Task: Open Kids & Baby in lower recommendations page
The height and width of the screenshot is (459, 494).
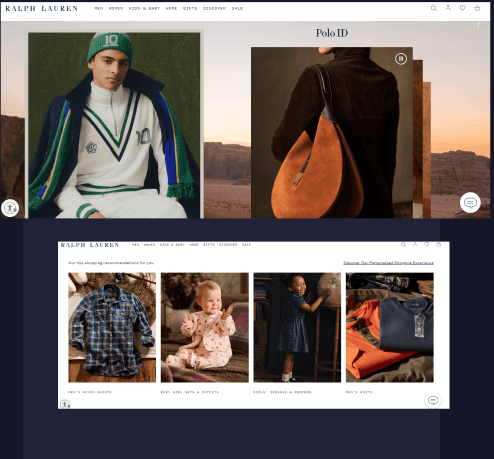Action: [172, 245]
